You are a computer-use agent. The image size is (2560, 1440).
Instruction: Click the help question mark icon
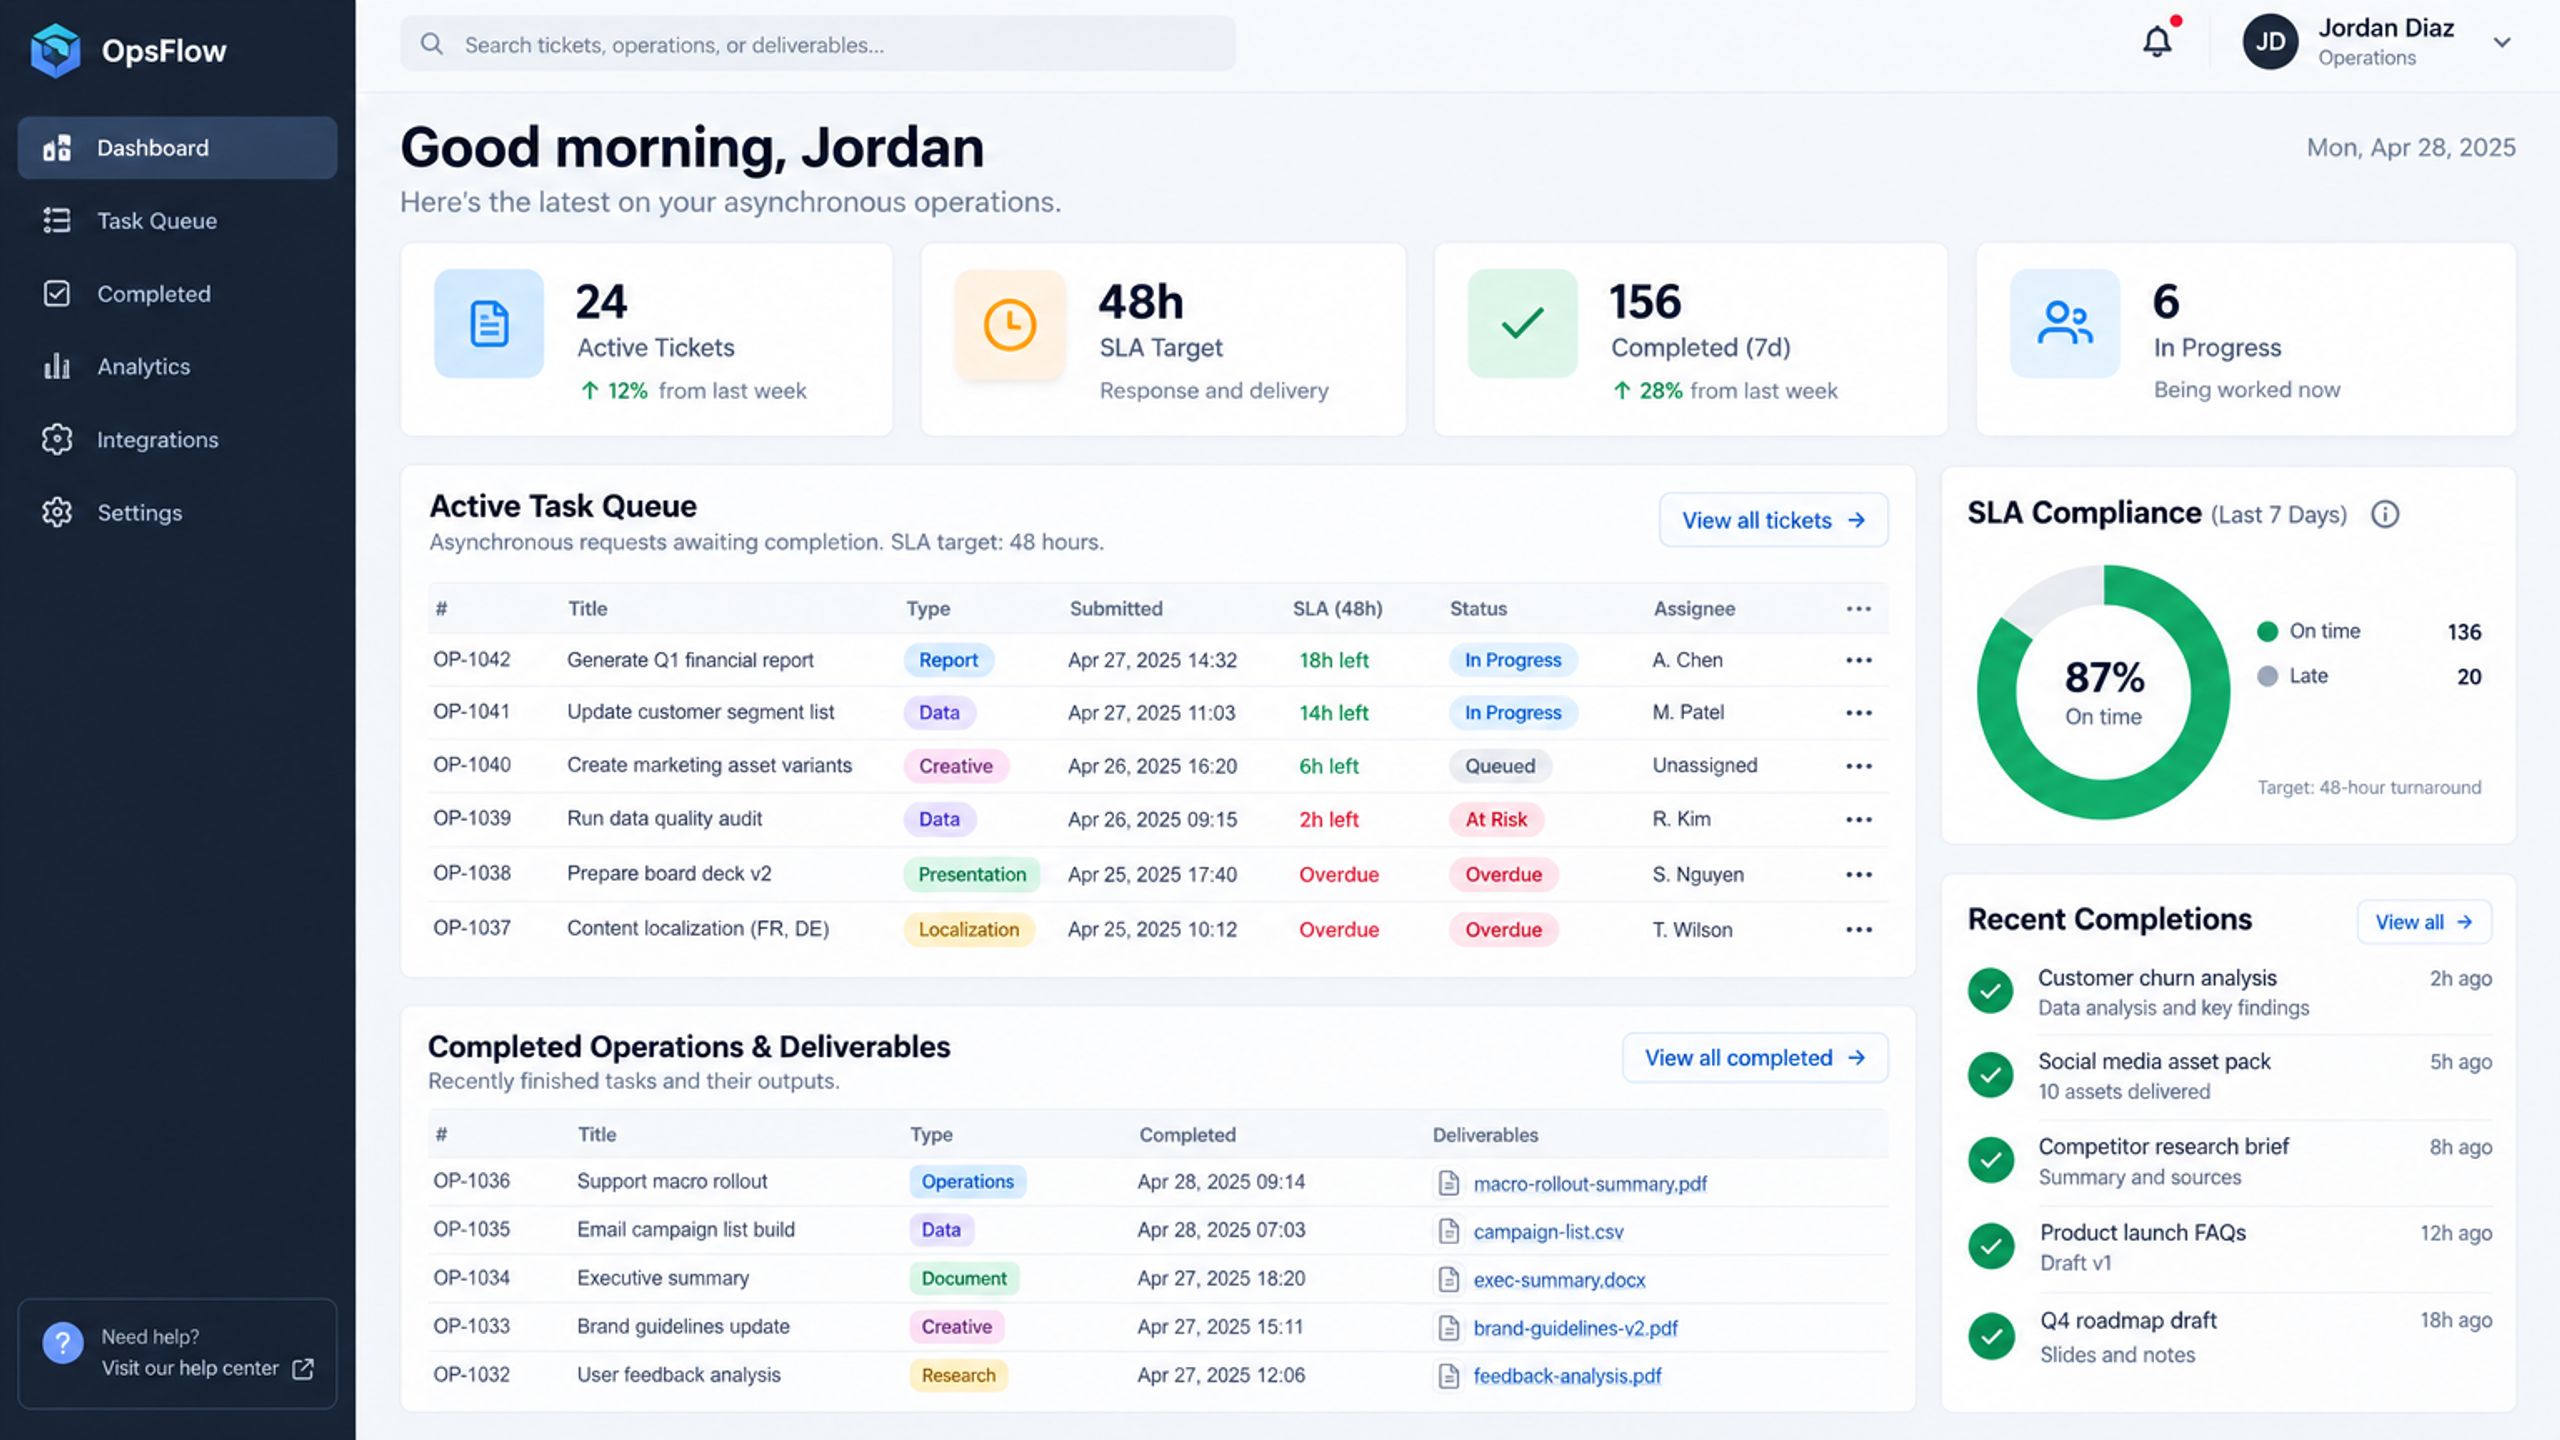[x=62, y=1343]
